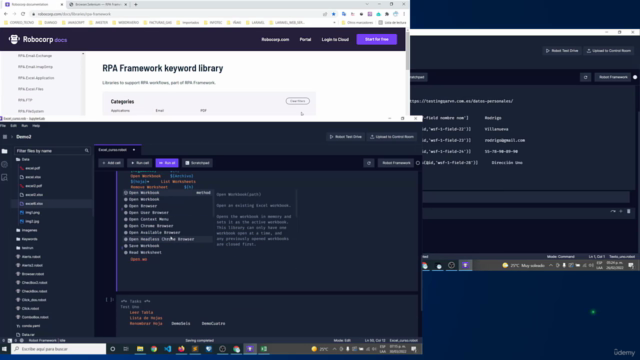Open Chrome from taskbar
The height and width of the screenshot is (360, 640).
click(154, 349)
